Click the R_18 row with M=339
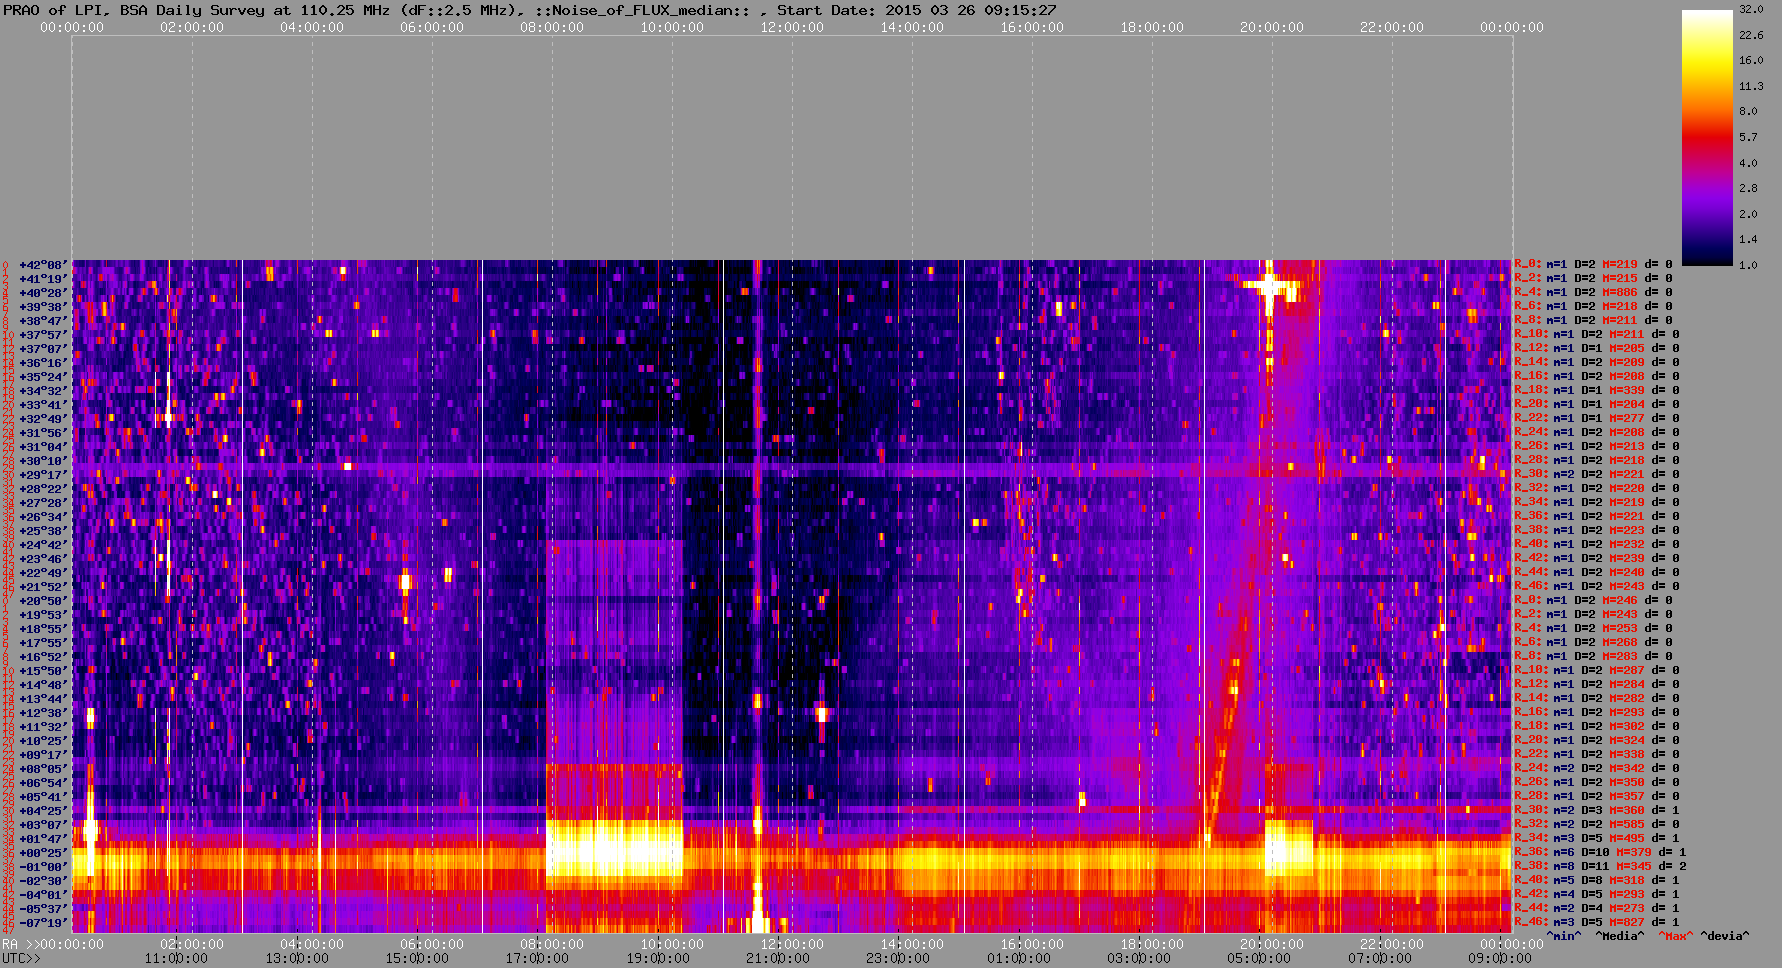Image resolution: width=1782 pixels, height=968 pixels. 1596,391
